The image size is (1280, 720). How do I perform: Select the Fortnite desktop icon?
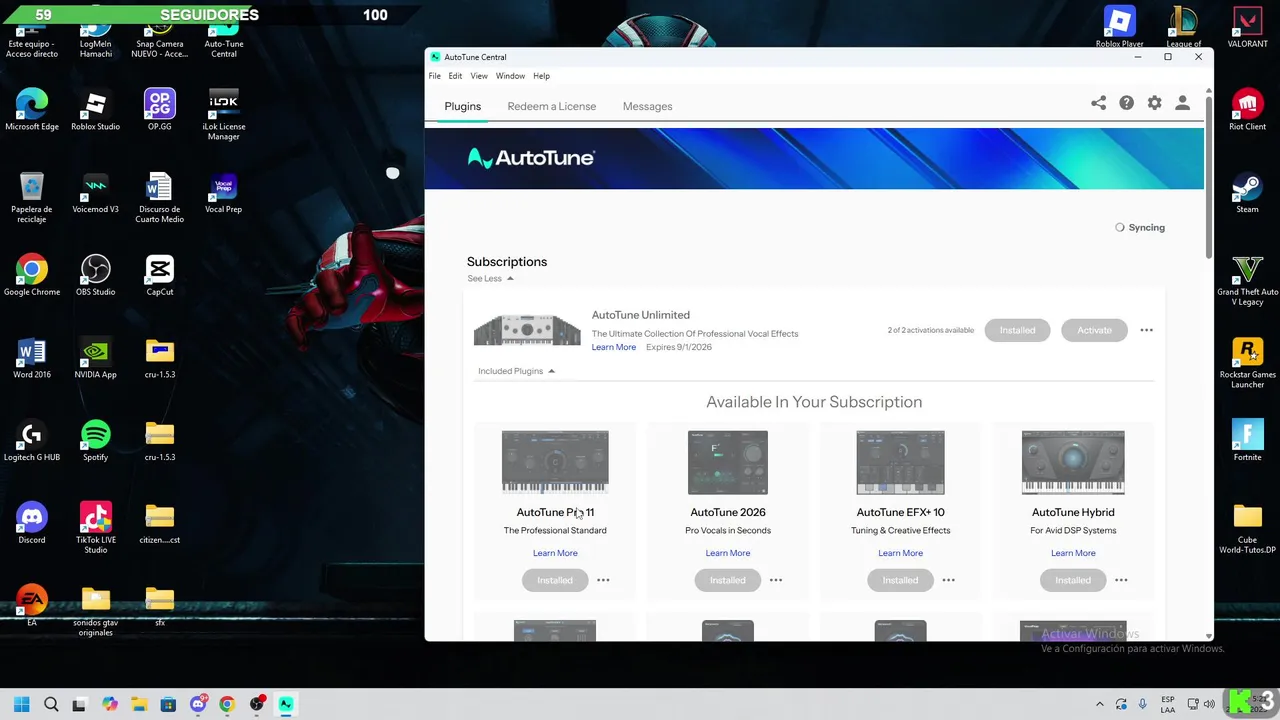1247,441
